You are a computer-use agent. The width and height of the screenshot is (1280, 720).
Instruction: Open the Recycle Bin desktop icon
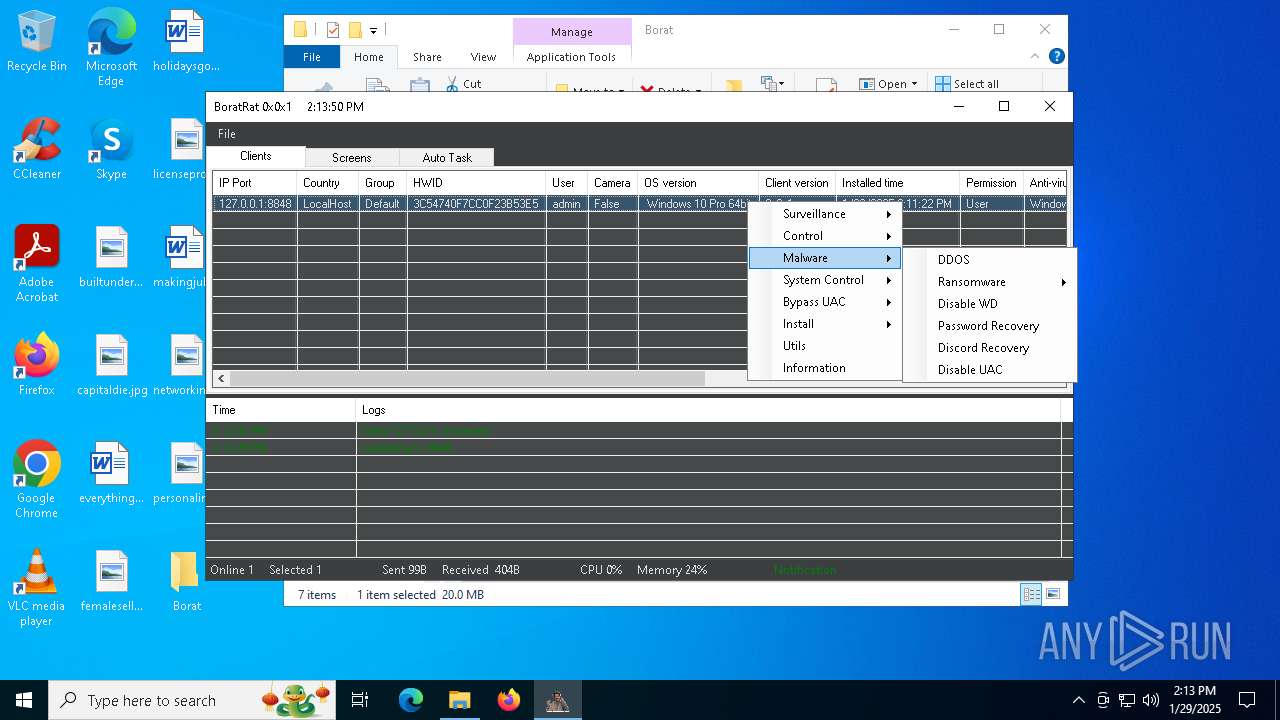[36, 42]
